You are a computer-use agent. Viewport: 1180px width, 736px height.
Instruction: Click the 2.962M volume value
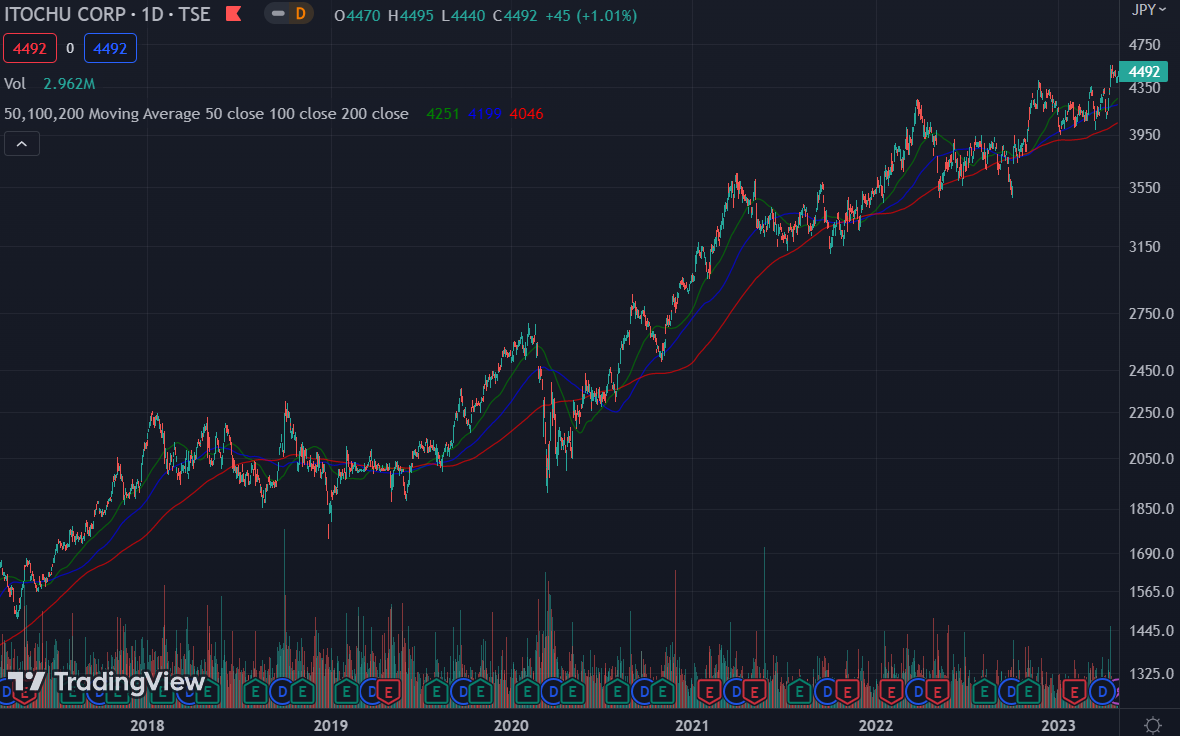pos(69,84)
